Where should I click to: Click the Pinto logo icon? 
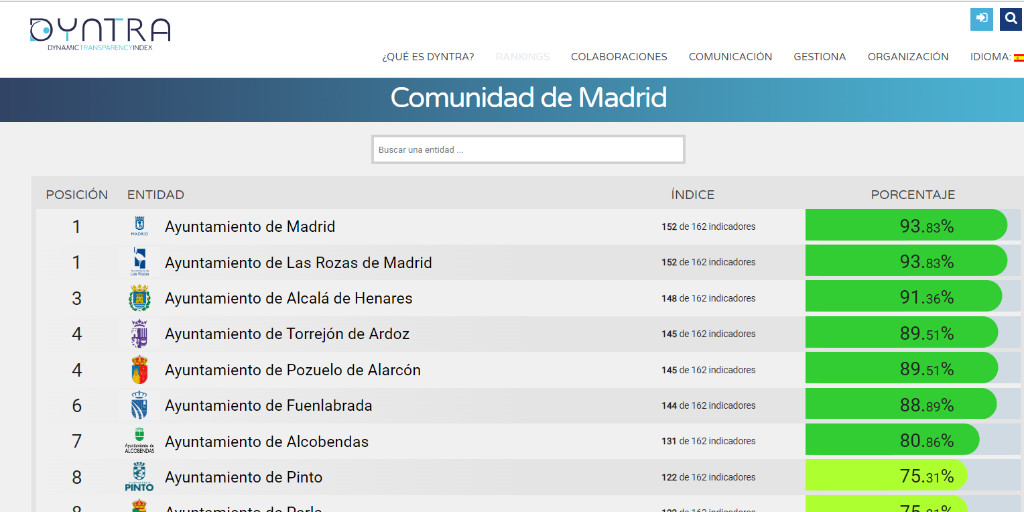[x=139, y=477]
